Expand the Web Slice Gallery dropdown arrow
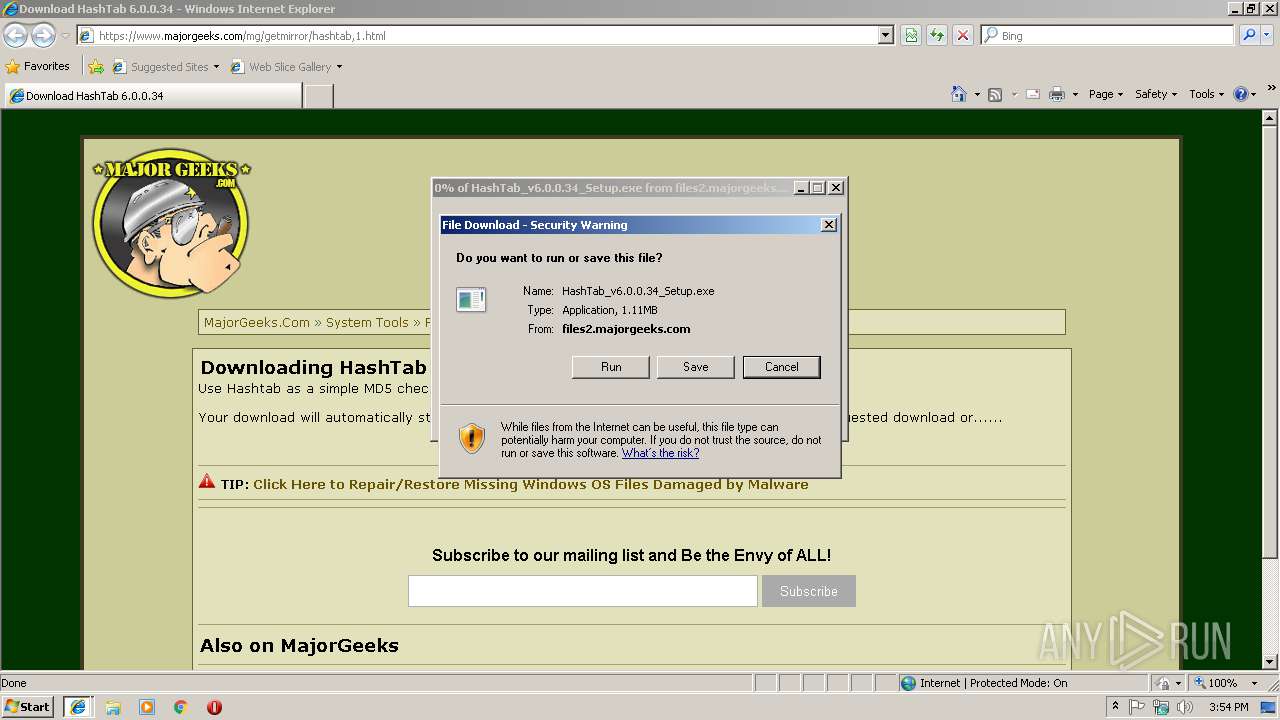1280x720 pixels. [339, 67]
